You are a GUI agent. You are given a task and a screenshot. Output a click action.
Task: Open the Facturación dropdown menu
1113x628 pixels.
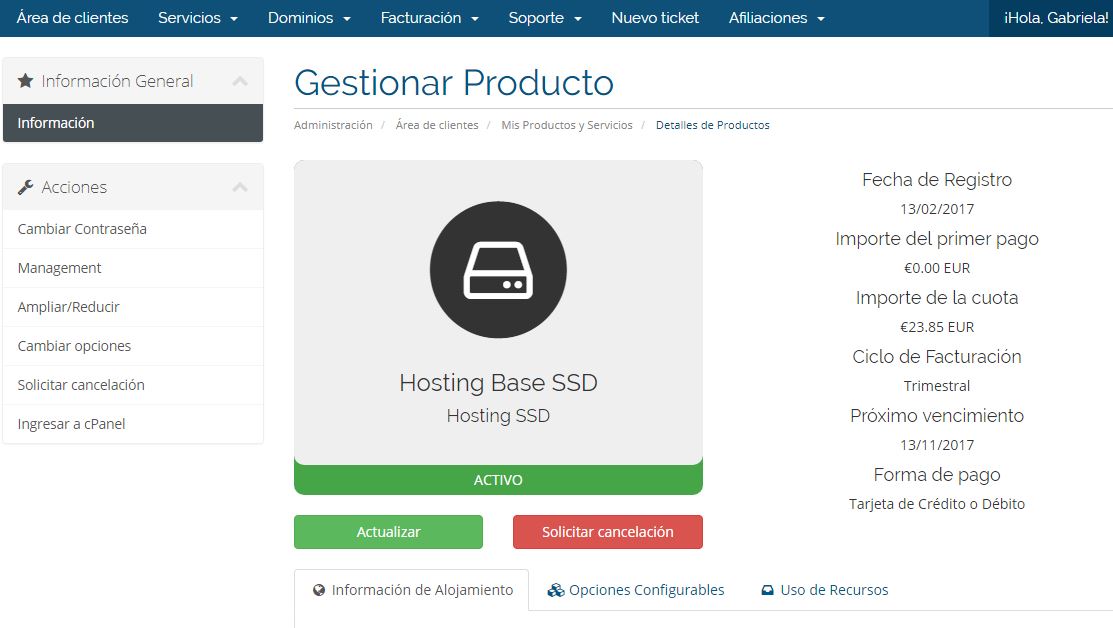[x=429, y=18]
